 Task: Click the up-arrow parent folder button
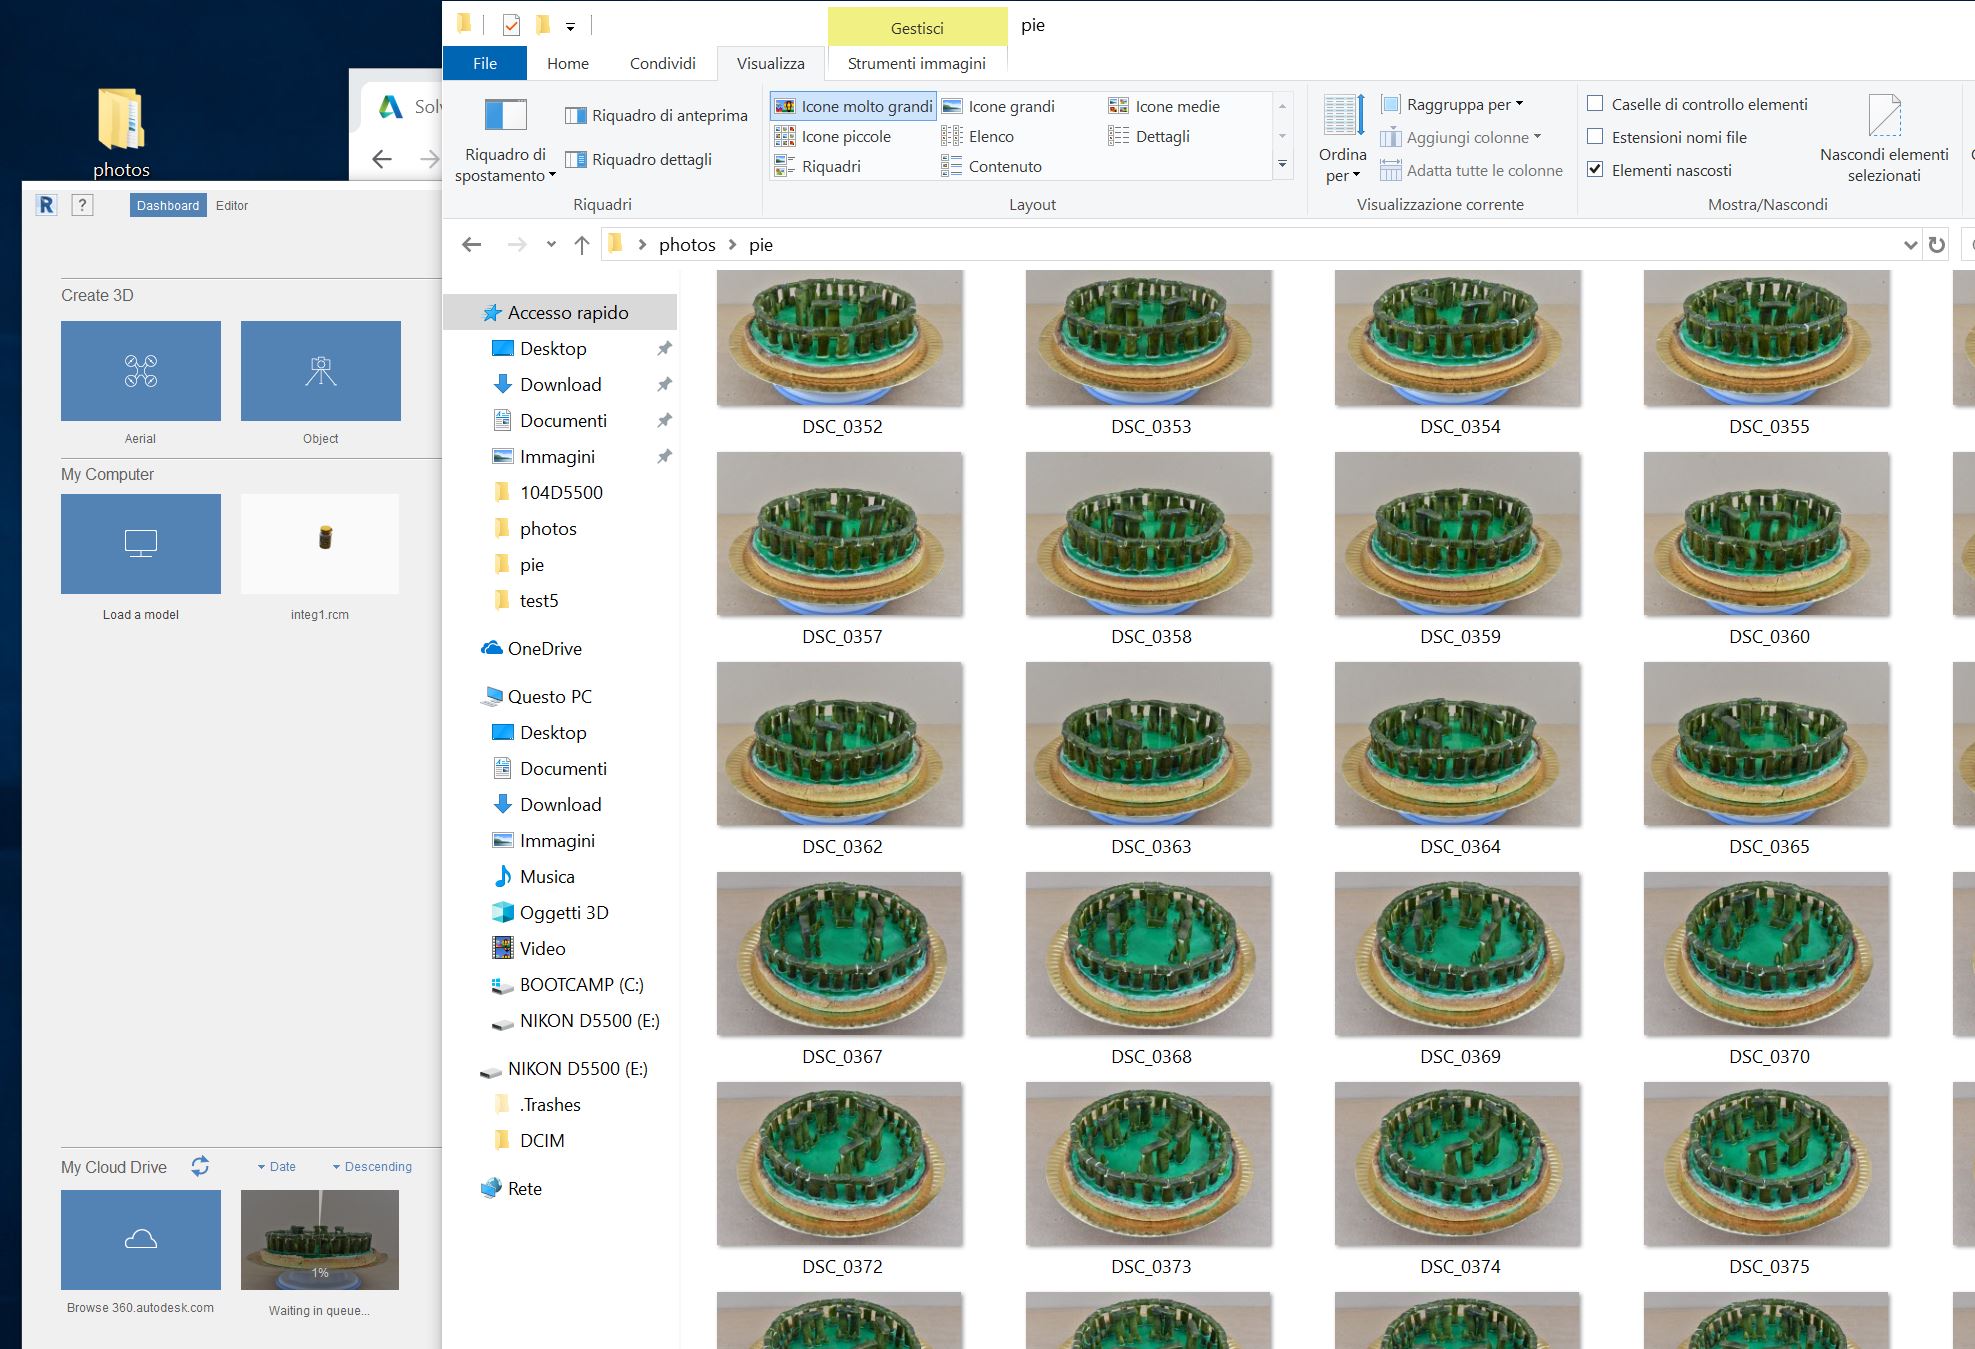tap(582, 245)
